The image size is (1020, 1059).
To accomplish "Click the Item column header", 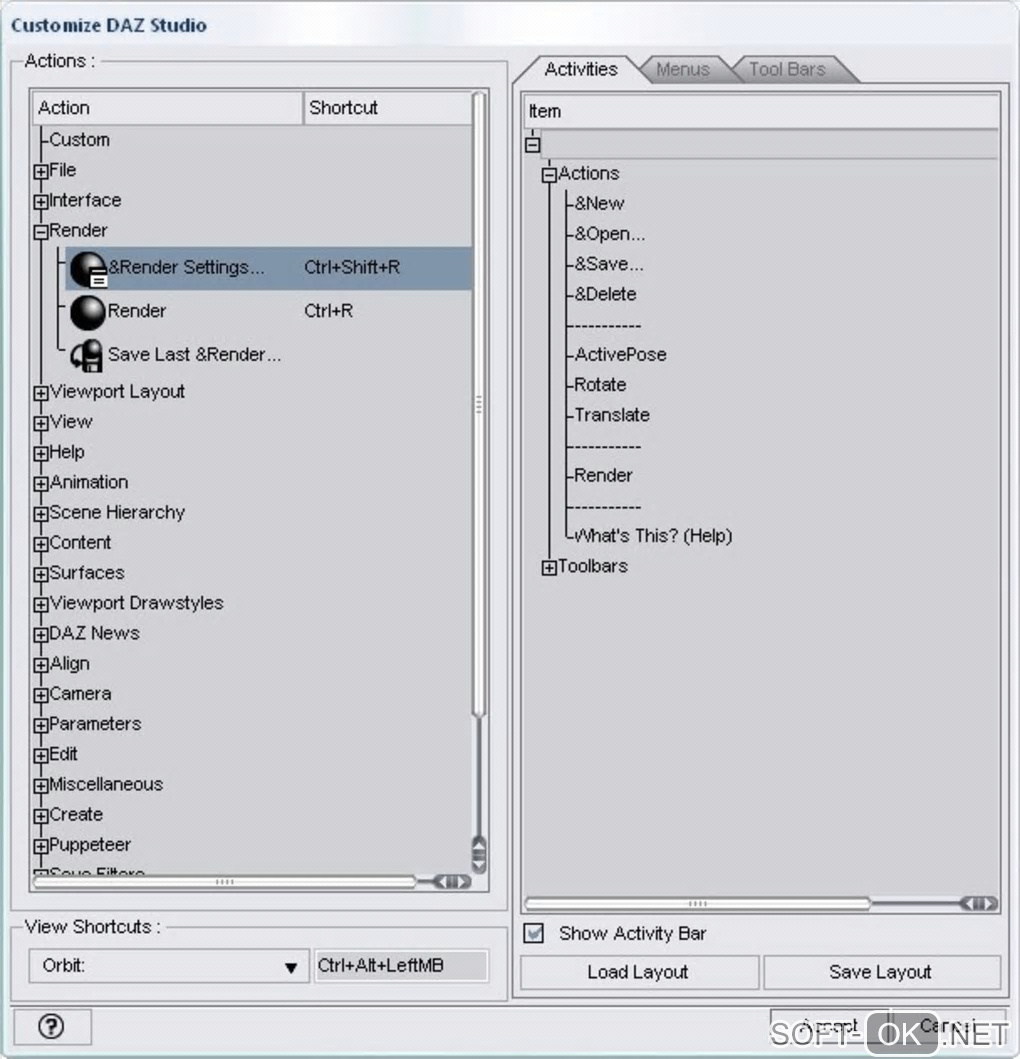I will [x=761, y=111].
